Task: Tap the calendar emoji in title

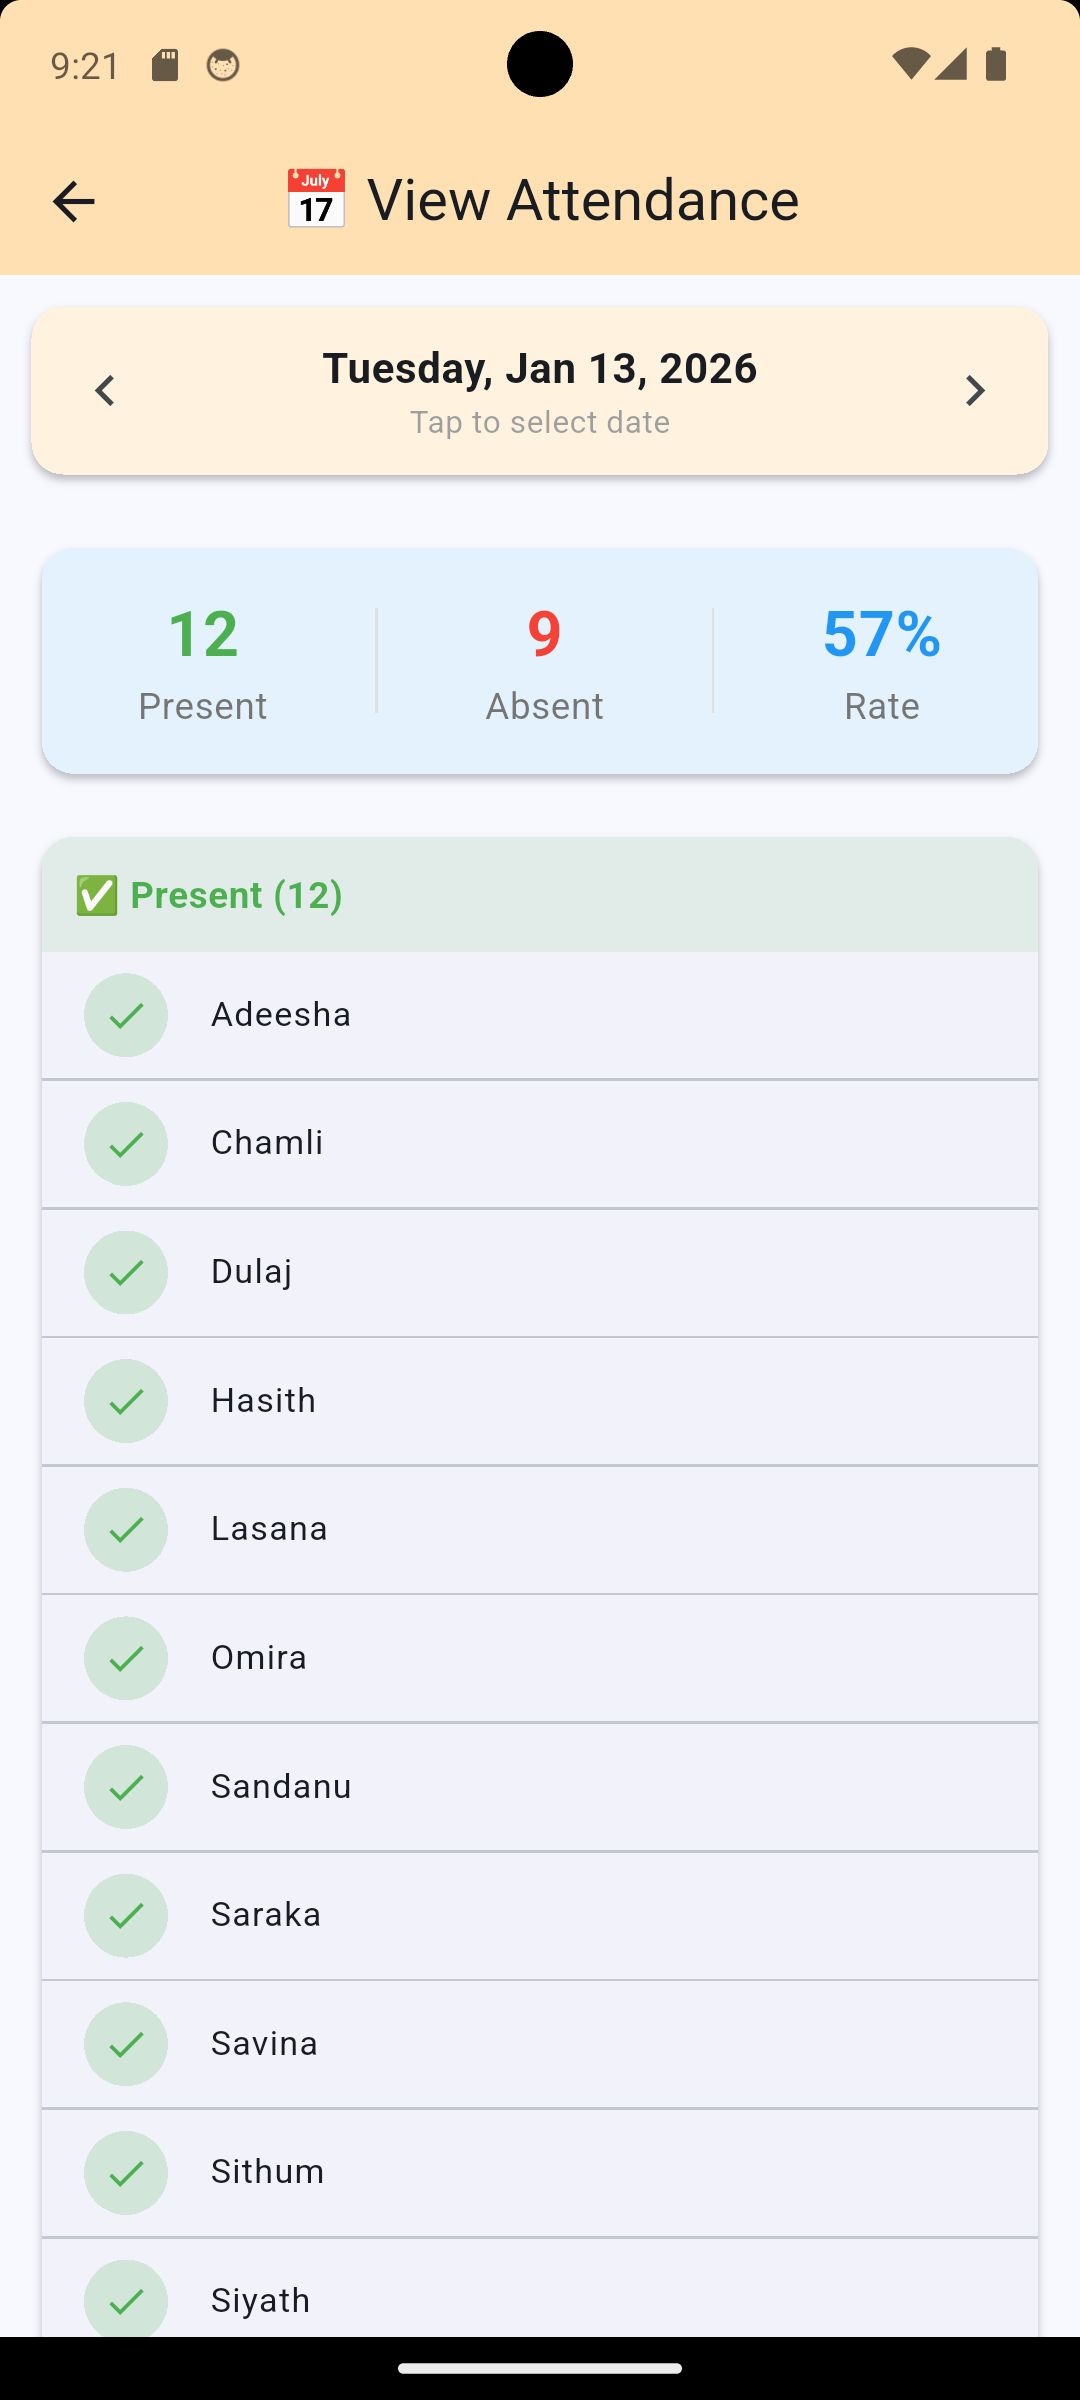Action: click(x=316, y=199)
